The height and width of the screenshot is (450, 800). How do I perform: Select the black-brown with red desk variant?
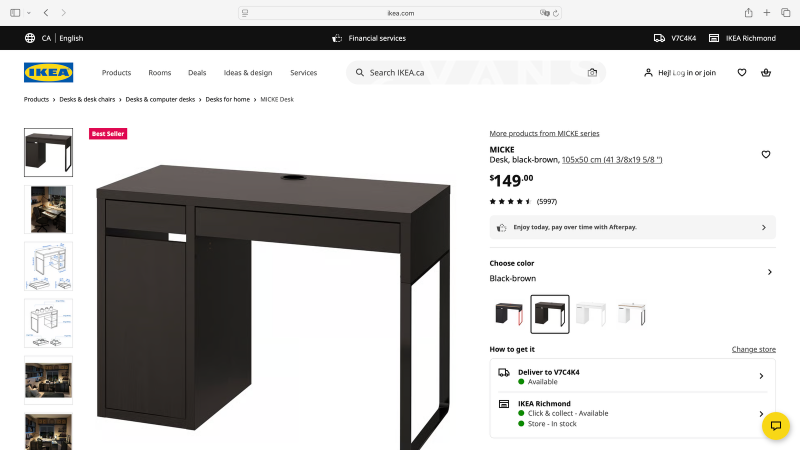(509, 314)
